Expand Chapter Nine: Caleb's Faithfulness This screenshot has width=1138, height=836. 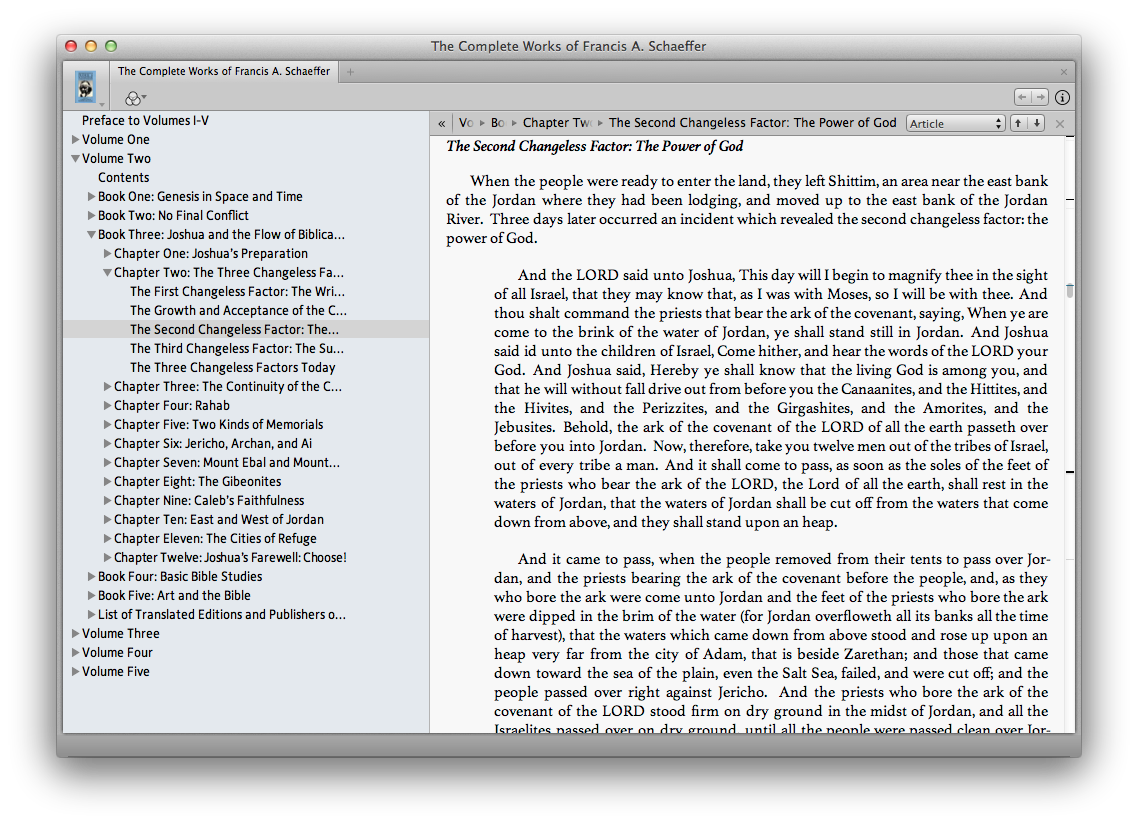coord(107,501)
